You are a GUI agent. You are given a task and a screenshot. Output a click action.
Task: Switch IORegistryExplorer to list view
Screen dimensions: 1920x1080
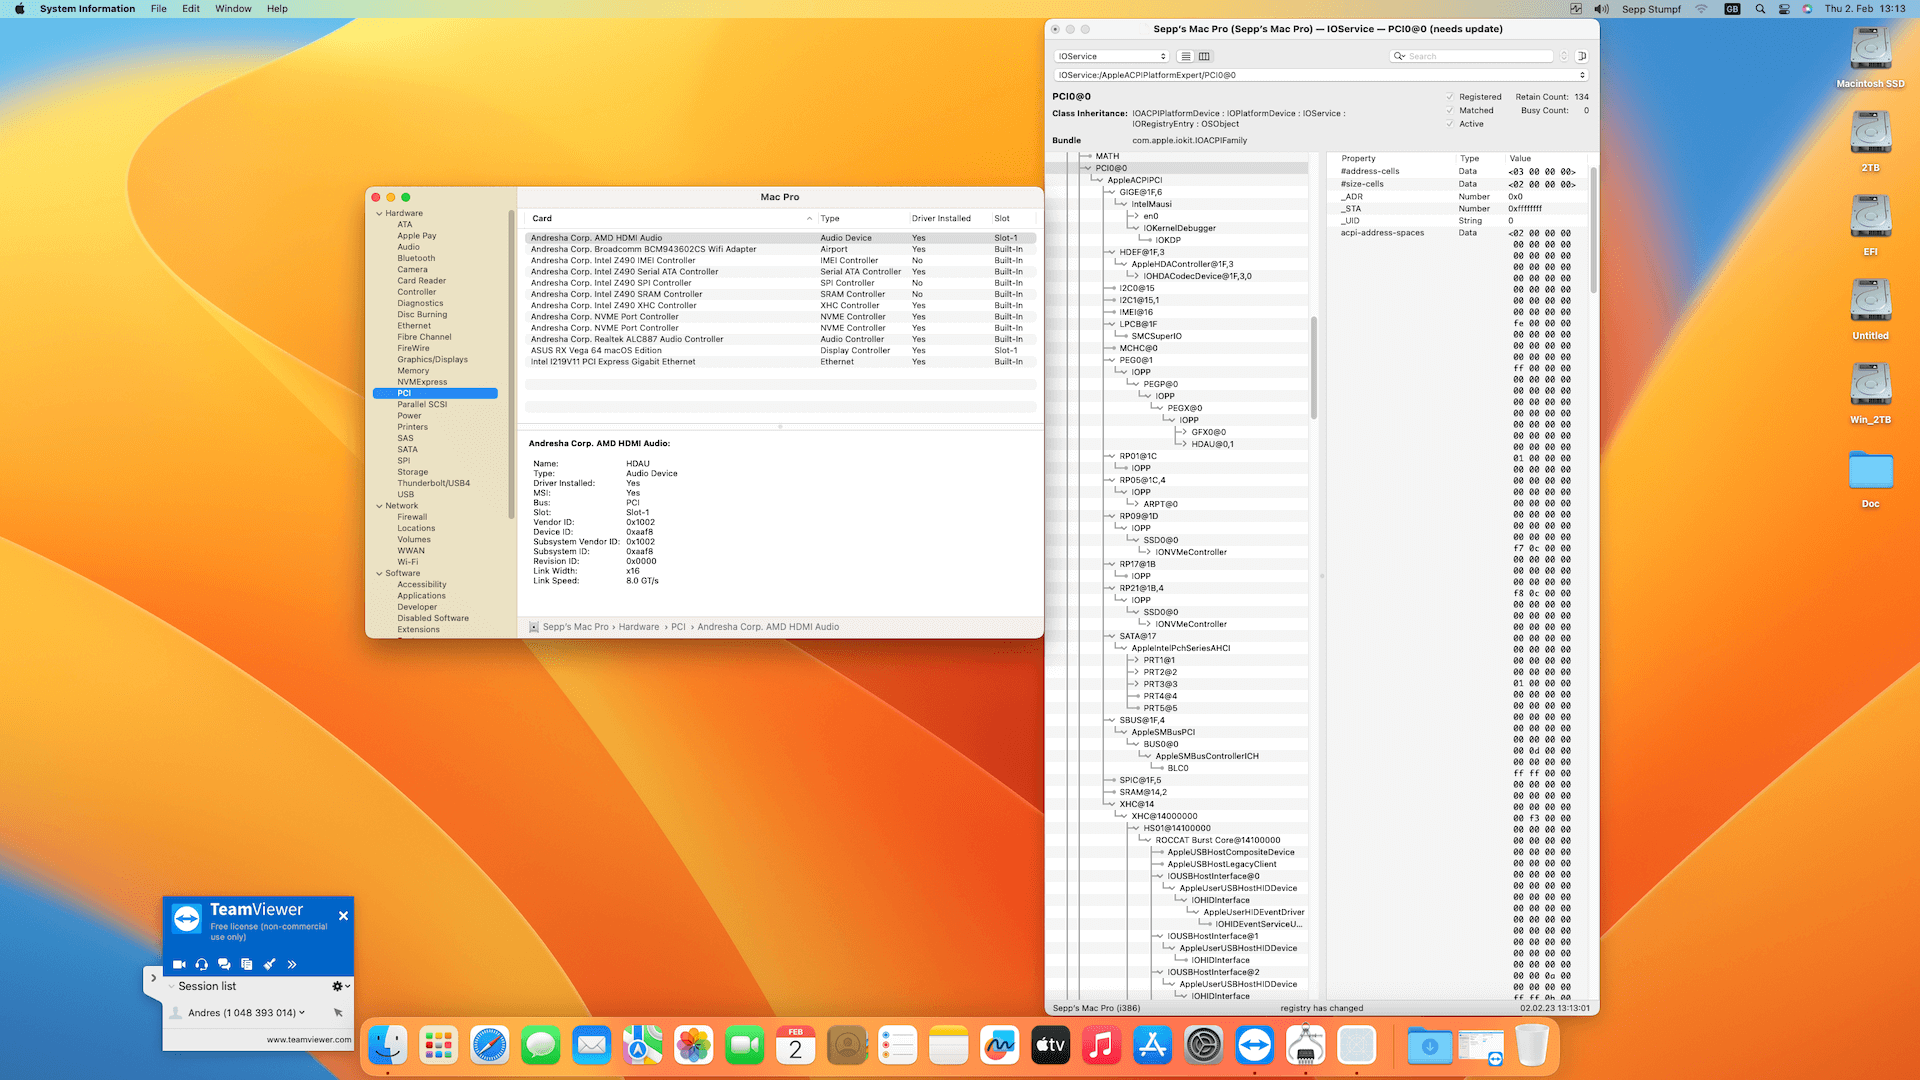coord(1185,56)
